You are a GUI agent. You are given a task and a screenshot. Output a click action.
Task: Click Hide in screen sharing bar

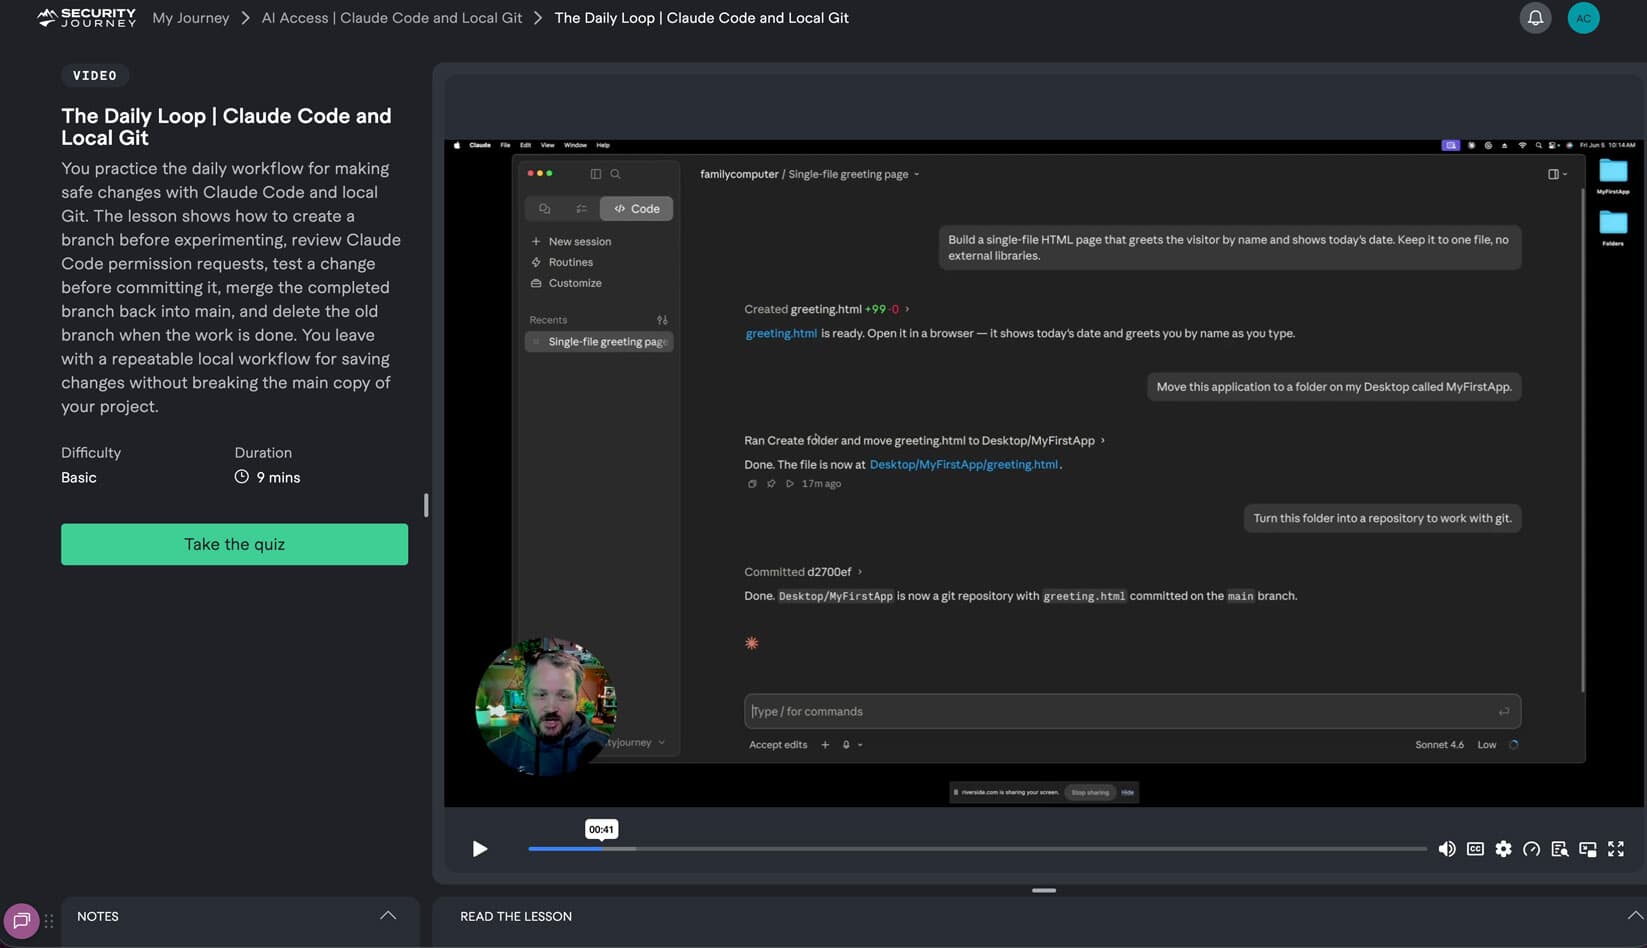1127,793
